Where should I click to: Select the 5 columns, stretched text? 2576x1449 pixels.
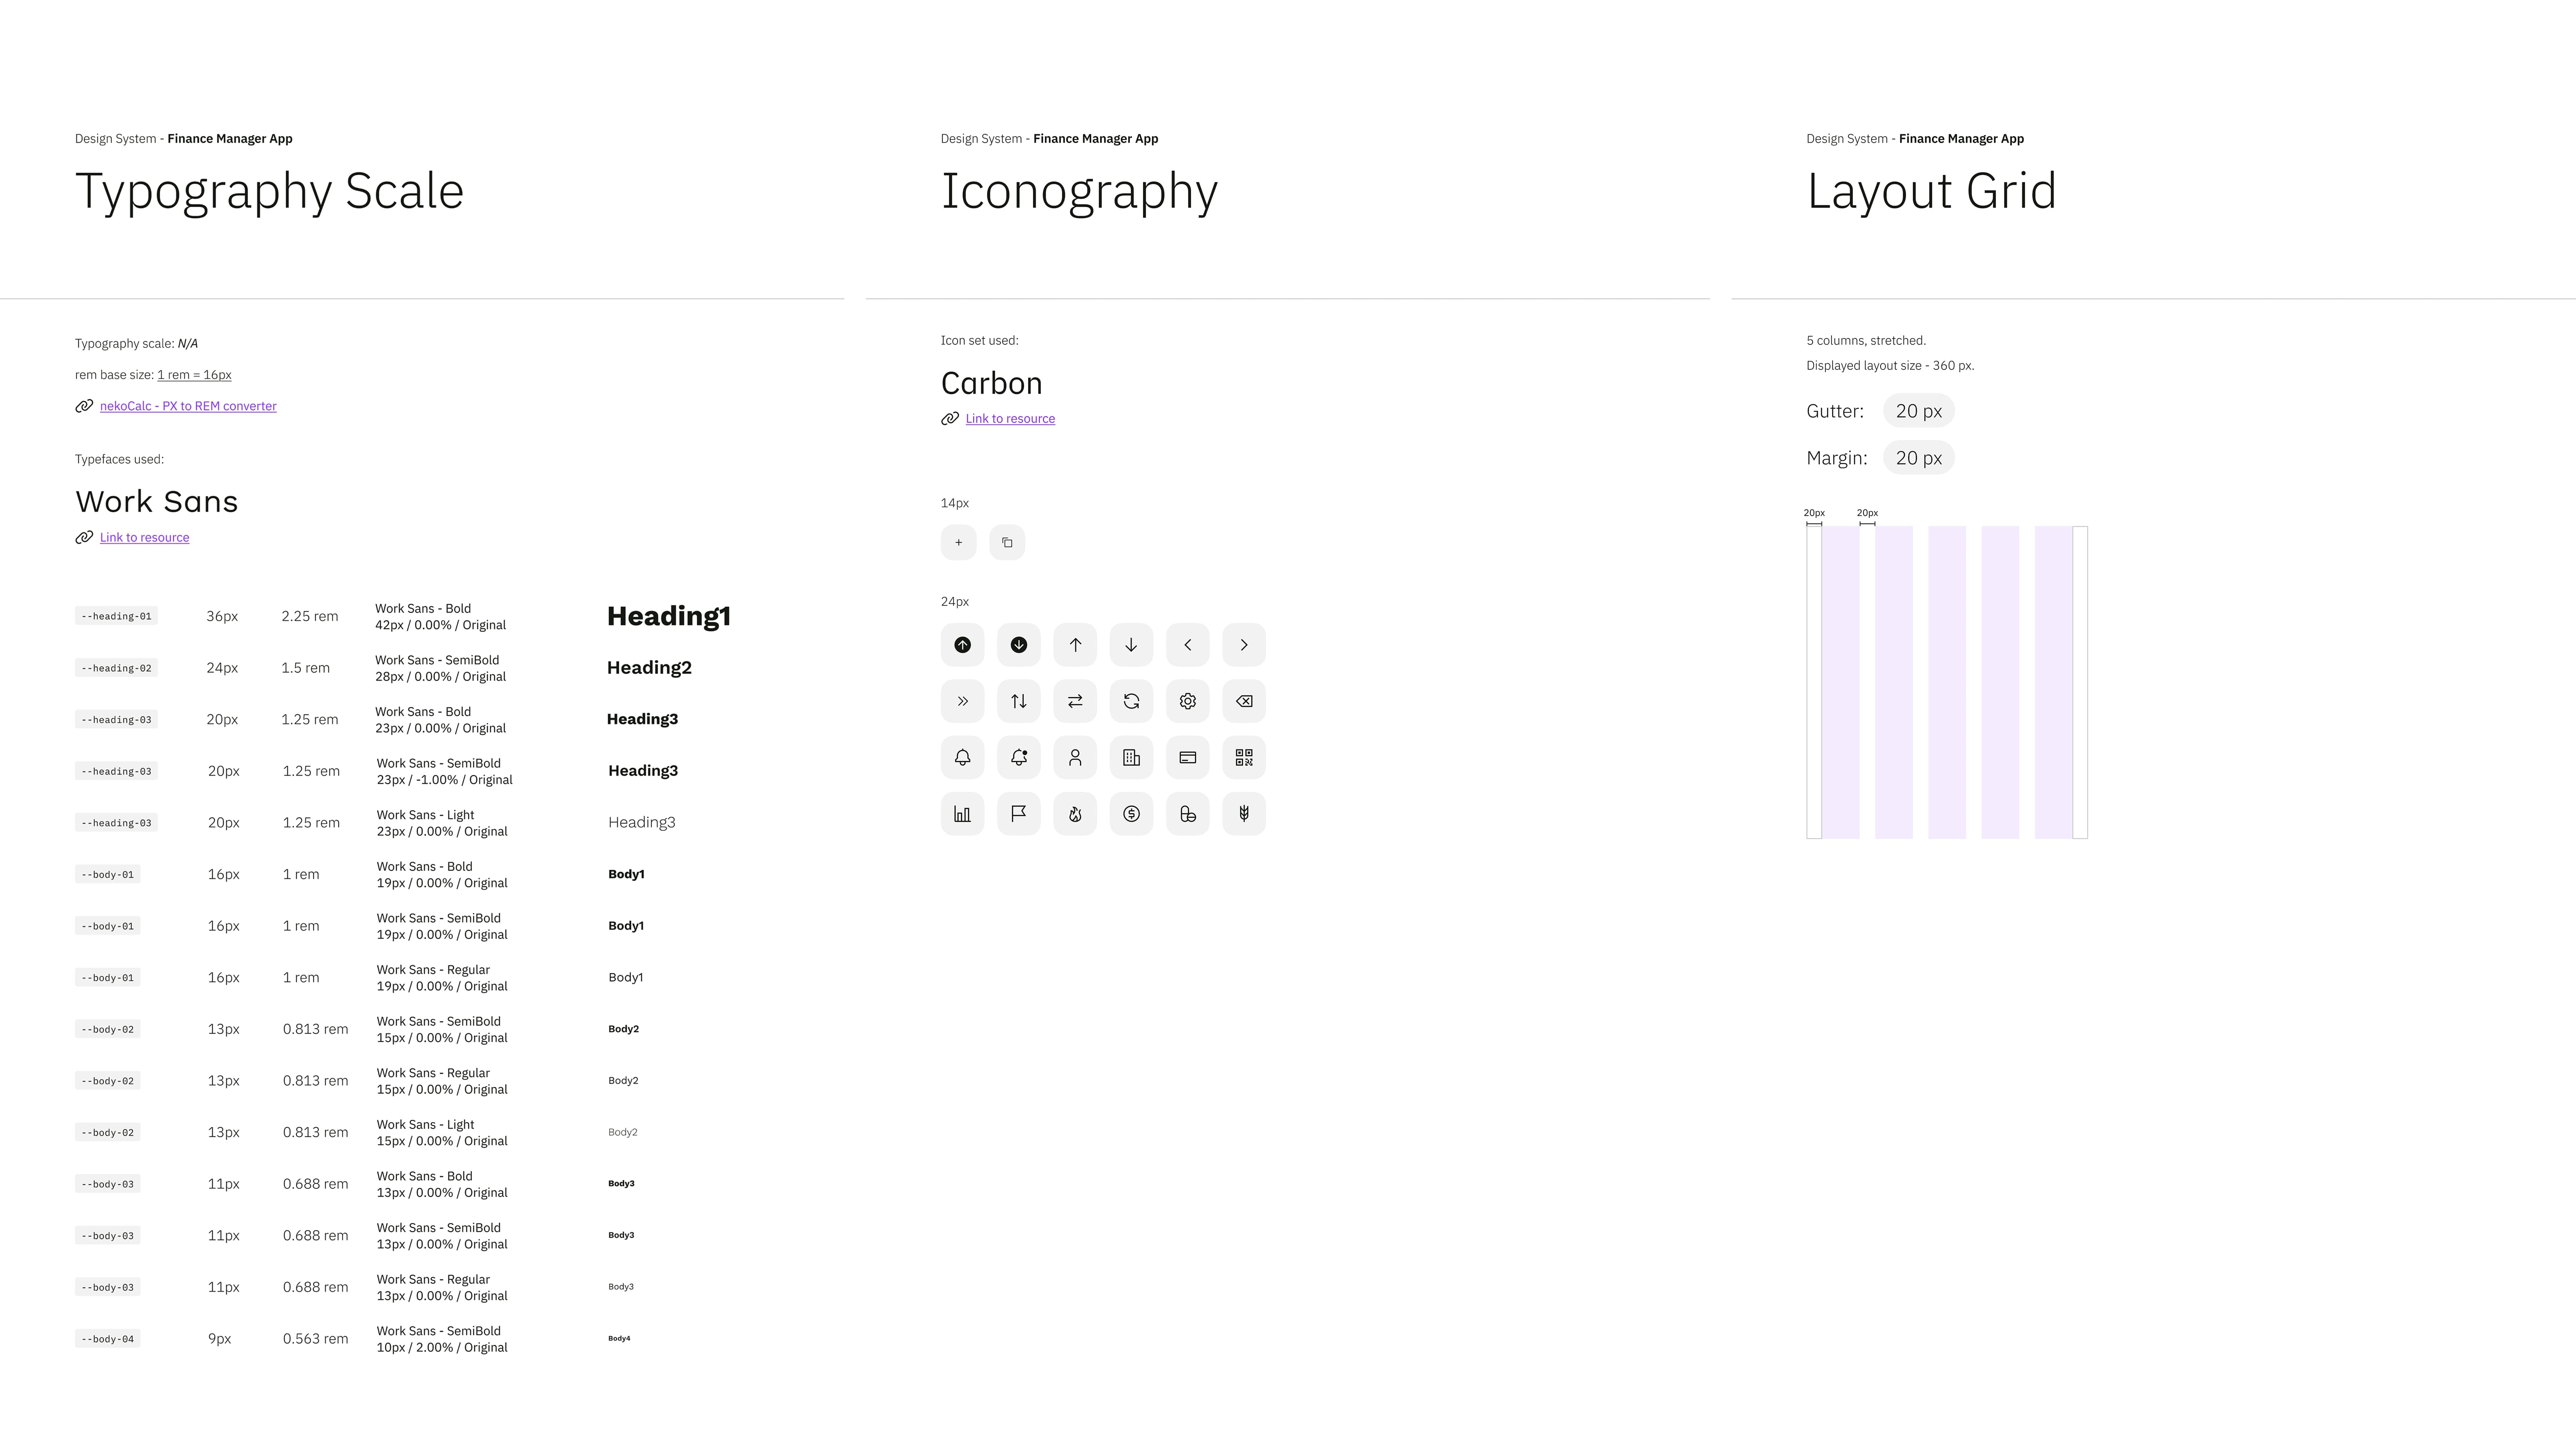click(1866, 341)
